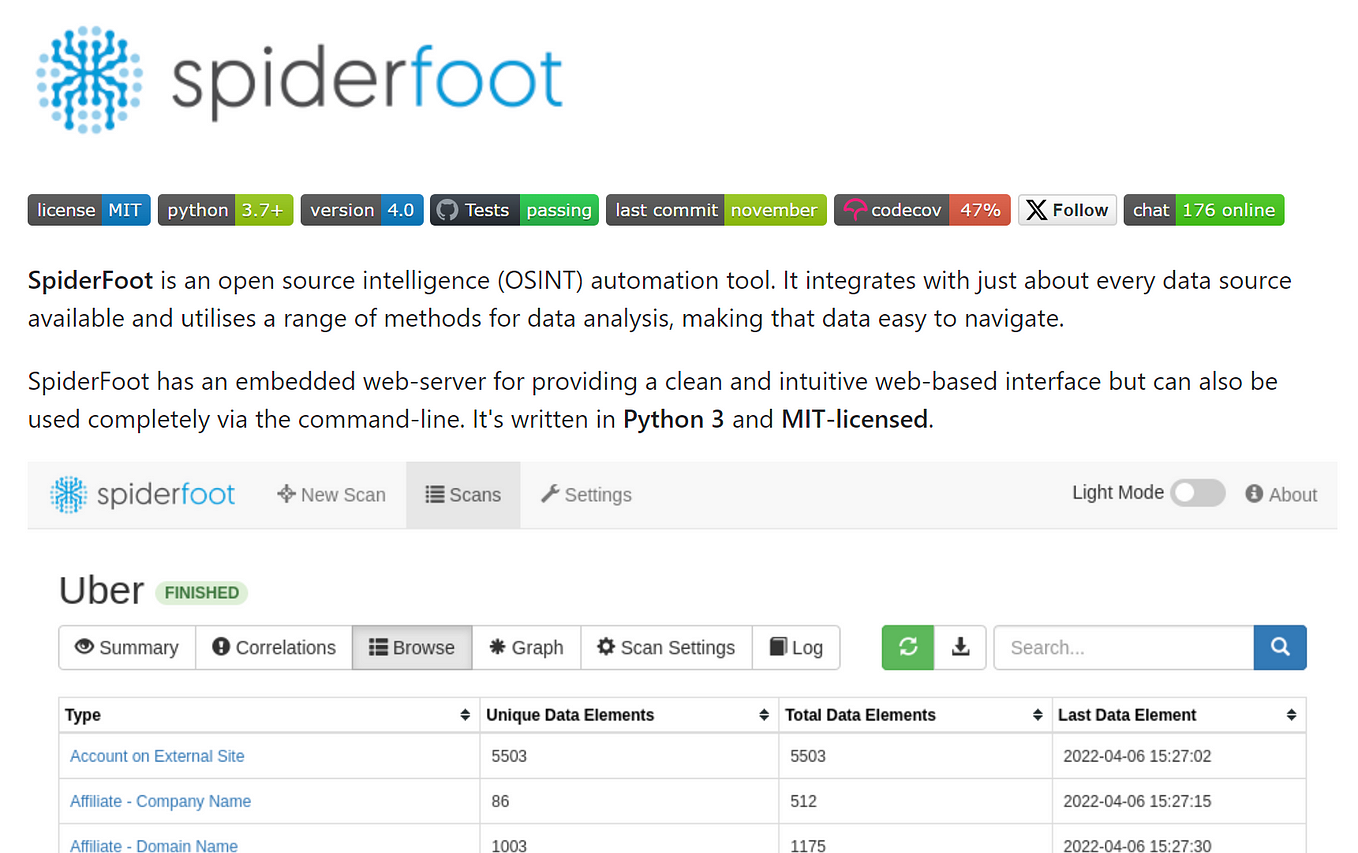This screenshot has width=1358, height=853.
Task: Click the green refresh scan results icon
Action: pos(908,647)
